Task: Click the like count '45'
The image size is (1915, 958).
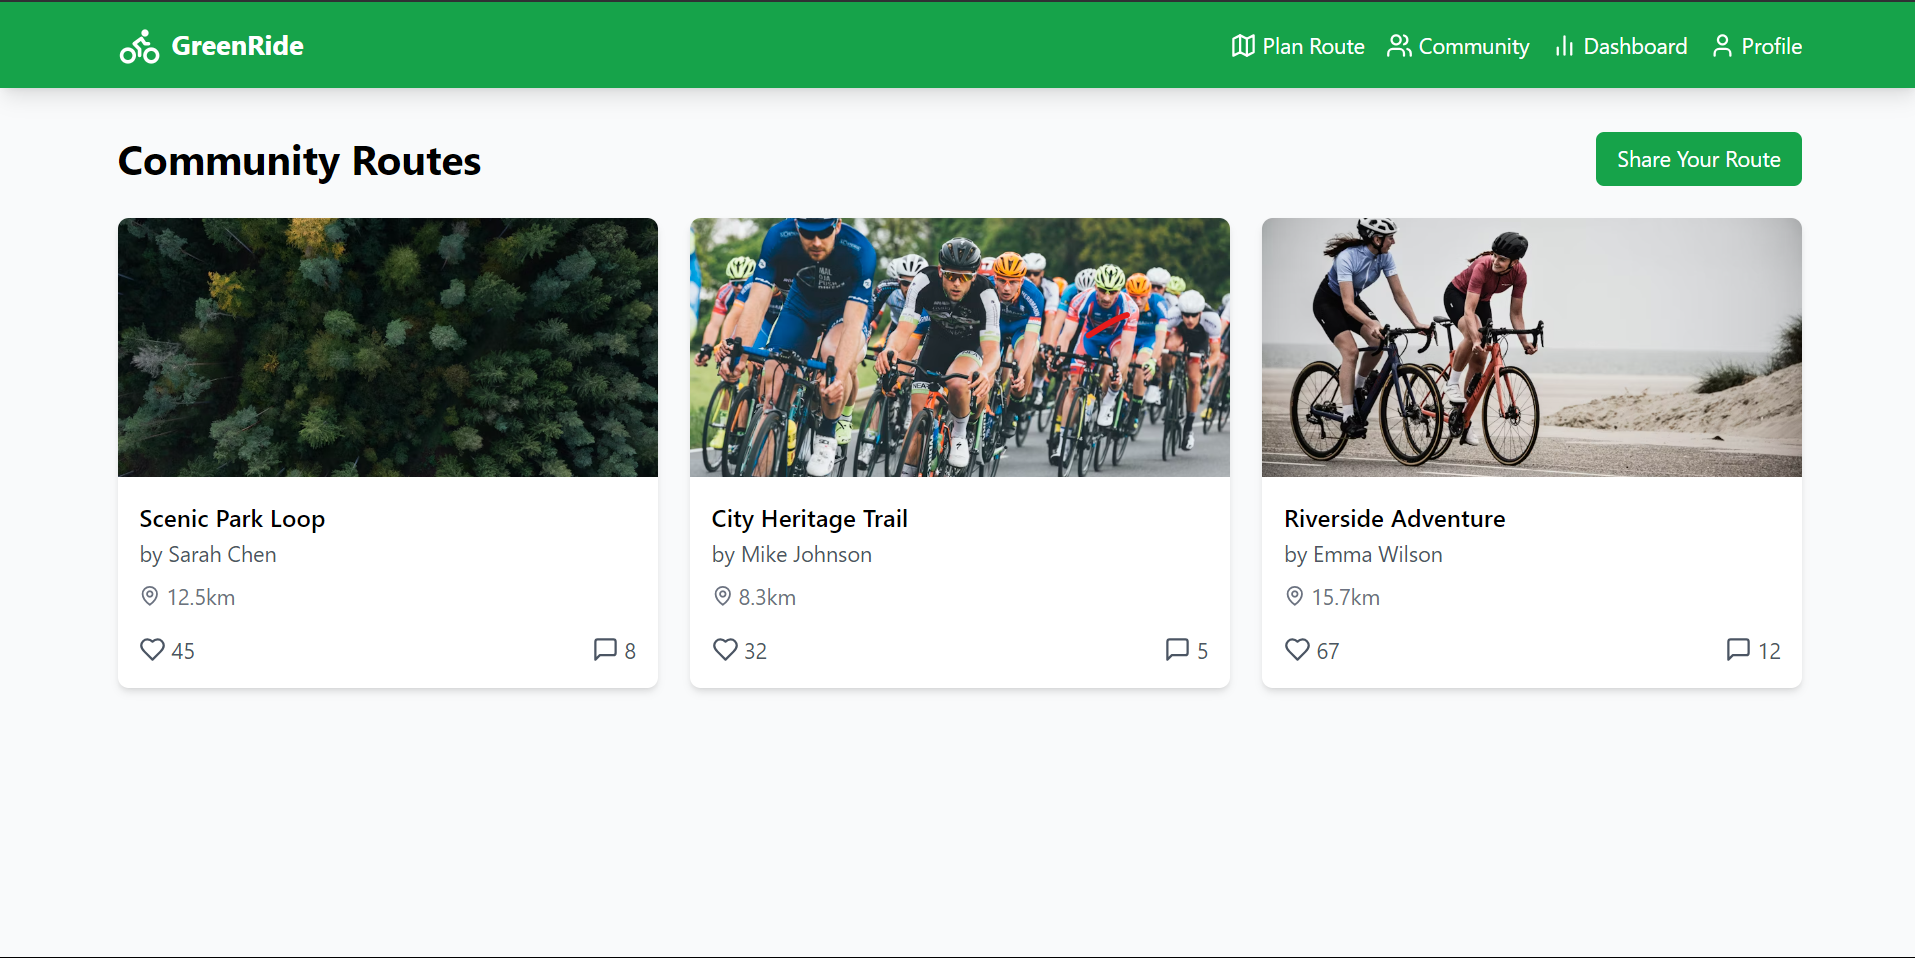Action: coord(183,651)
